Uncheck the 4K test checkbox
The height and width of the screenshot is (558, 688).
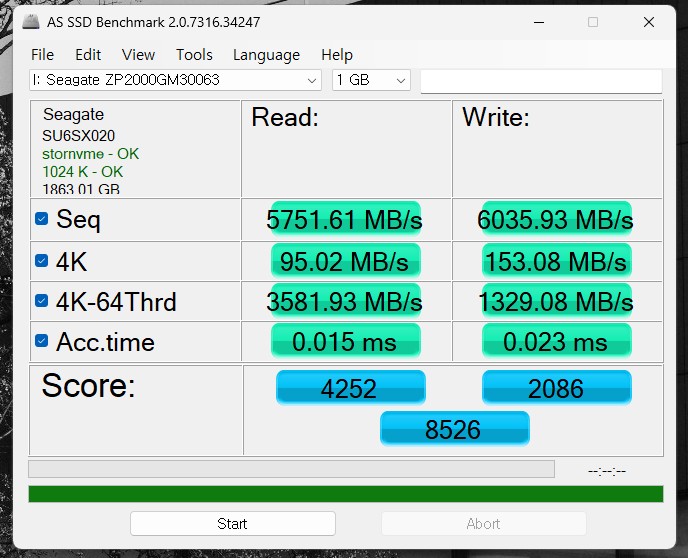click(41, 261)
